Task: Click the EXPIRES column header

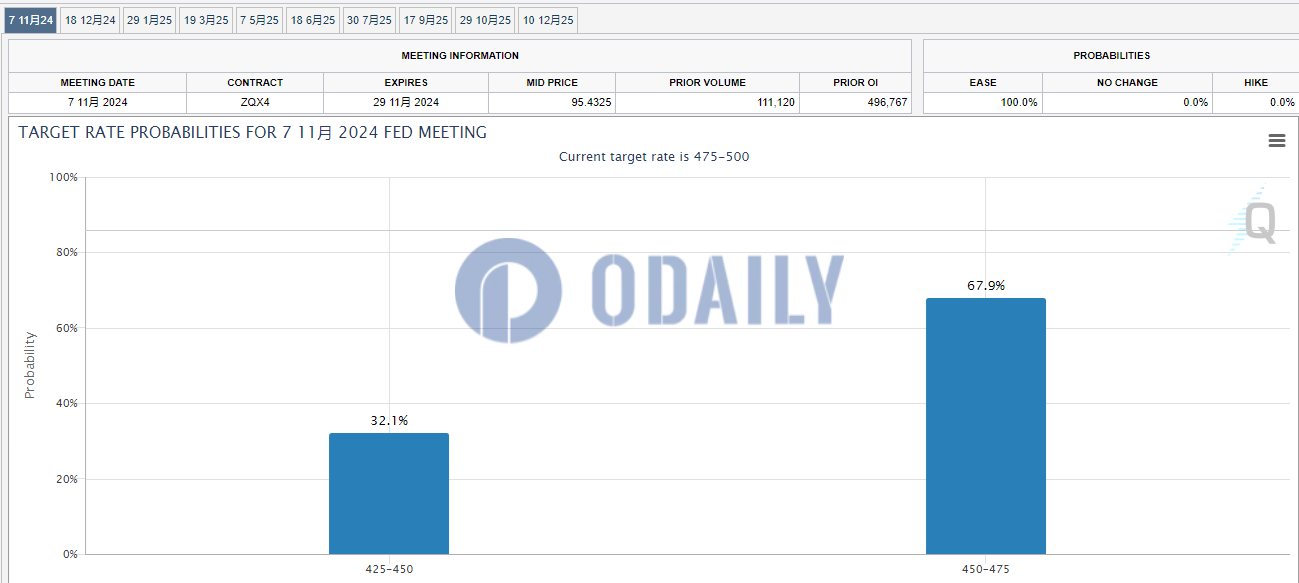Action: (406, 83)
